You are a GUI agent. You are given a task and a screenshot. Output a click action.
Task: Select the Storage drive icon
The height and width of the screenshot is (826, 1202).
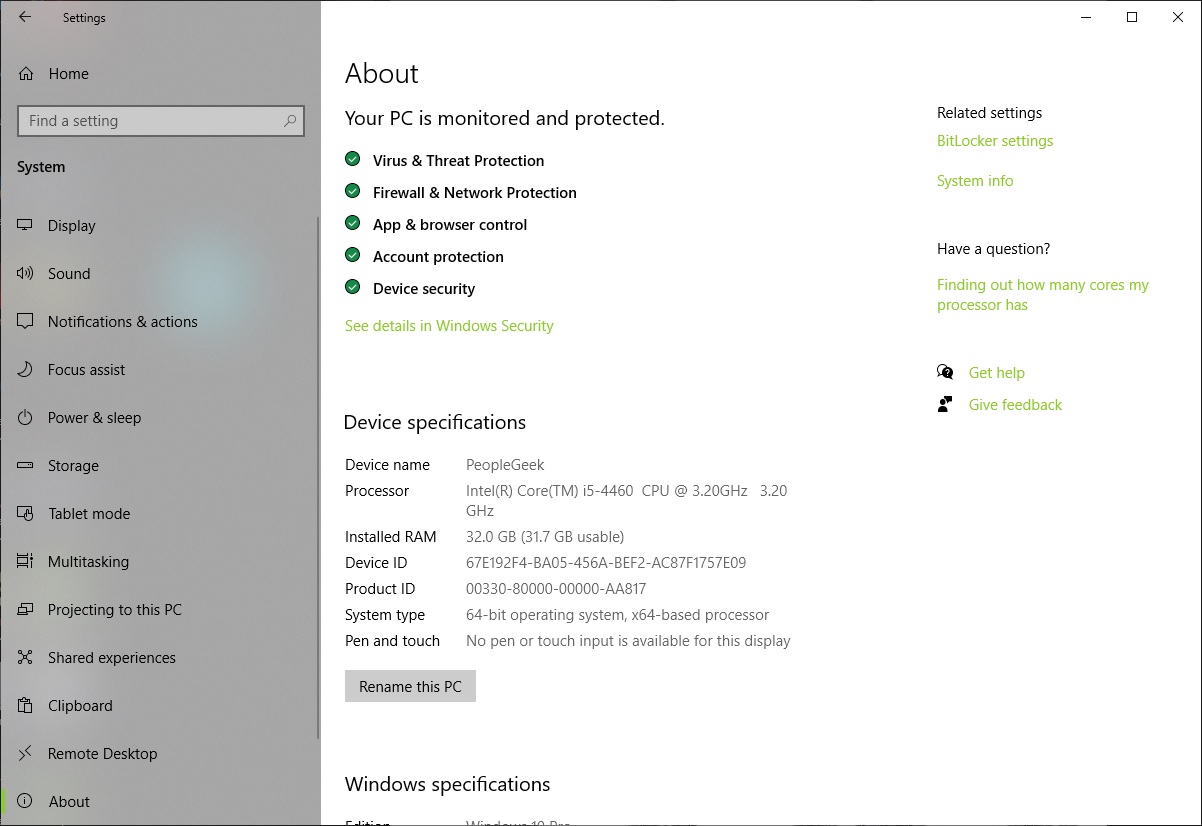point(26,466)
